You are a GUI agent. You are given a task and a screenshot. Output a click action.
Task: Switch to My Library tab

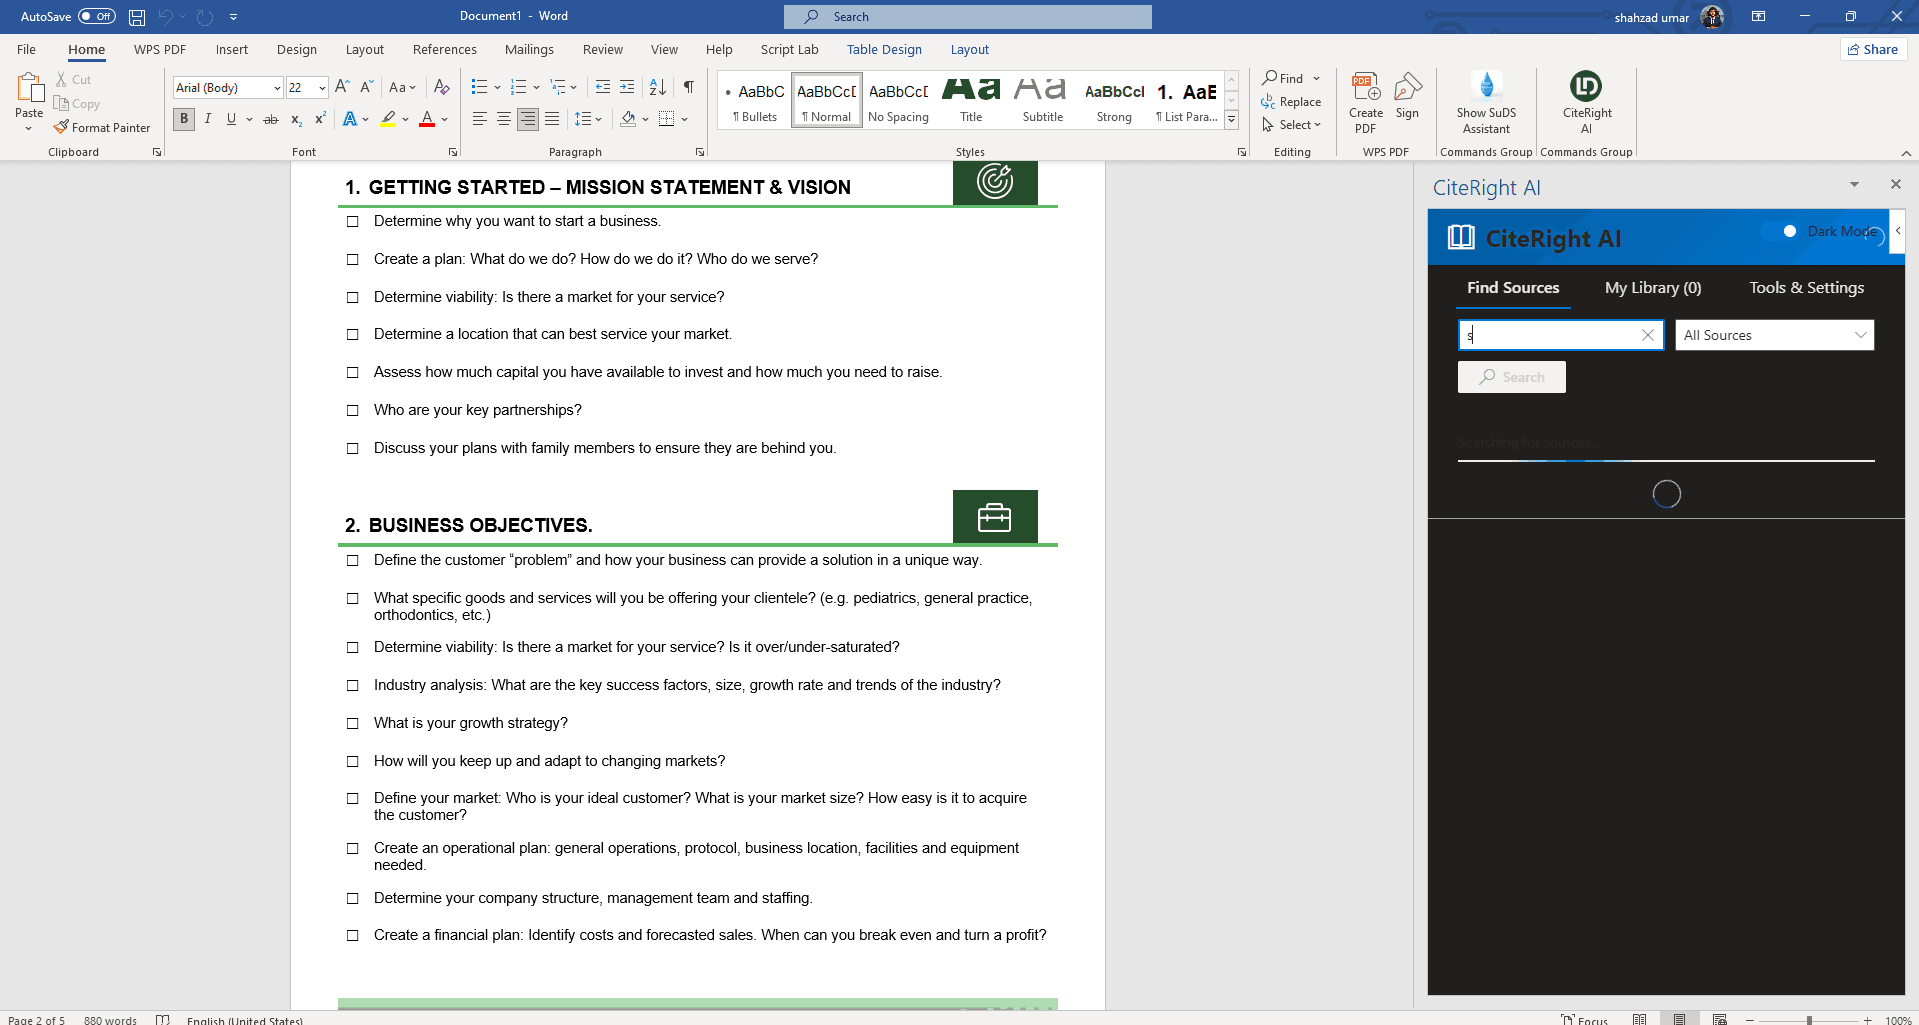[1653, 288]
